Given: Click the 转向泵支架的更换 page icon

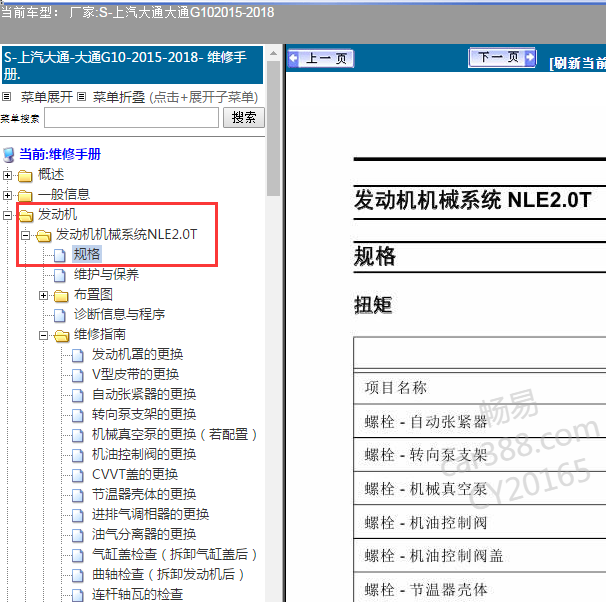Looking at the screenshot, I should pyautogui.click(x=78, y=415).
